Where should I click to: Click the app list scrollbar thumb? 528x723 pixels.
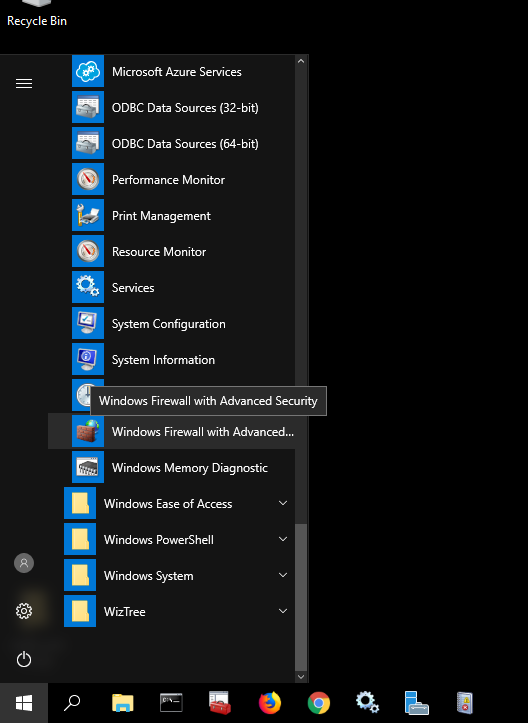coord(301,597)
